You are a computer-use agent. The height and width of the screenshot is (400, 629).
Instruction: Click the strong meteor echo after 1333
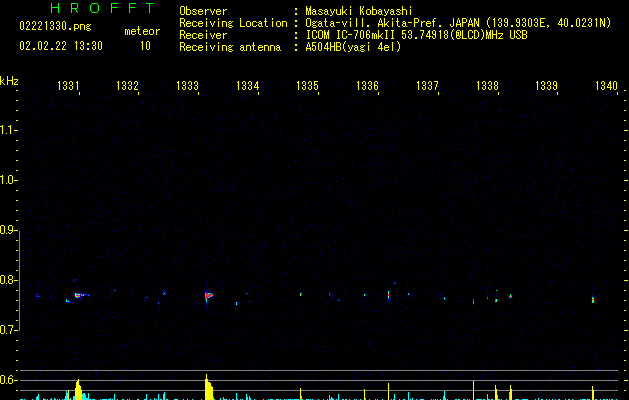point(208,296)
